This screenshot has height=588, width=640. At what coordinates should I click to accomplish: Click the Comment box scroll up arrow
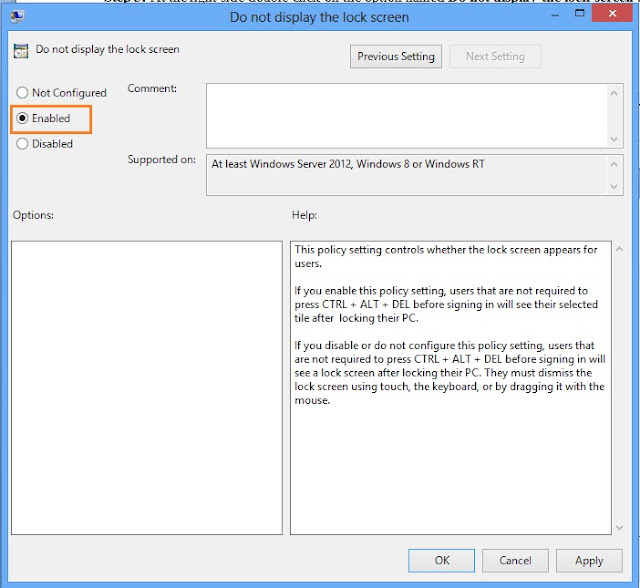[614, 93]
